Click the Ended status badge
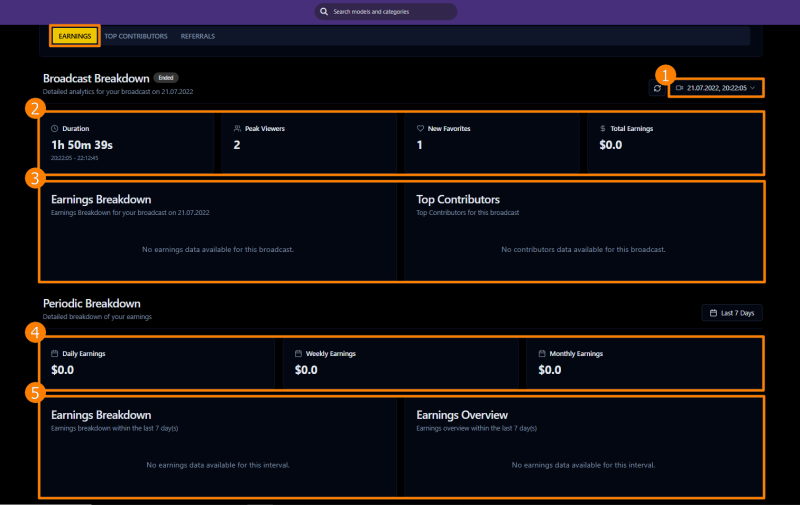This screenshot has width=800, height=505. pyautogui.click(x=166, y=77)
